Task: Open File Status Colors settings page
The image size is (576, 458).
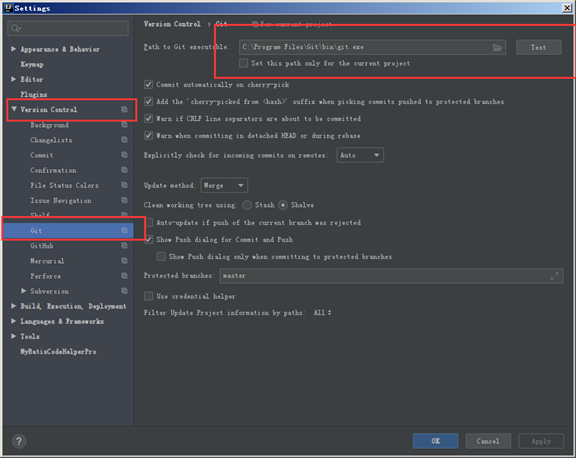Action: click(64, 185)
